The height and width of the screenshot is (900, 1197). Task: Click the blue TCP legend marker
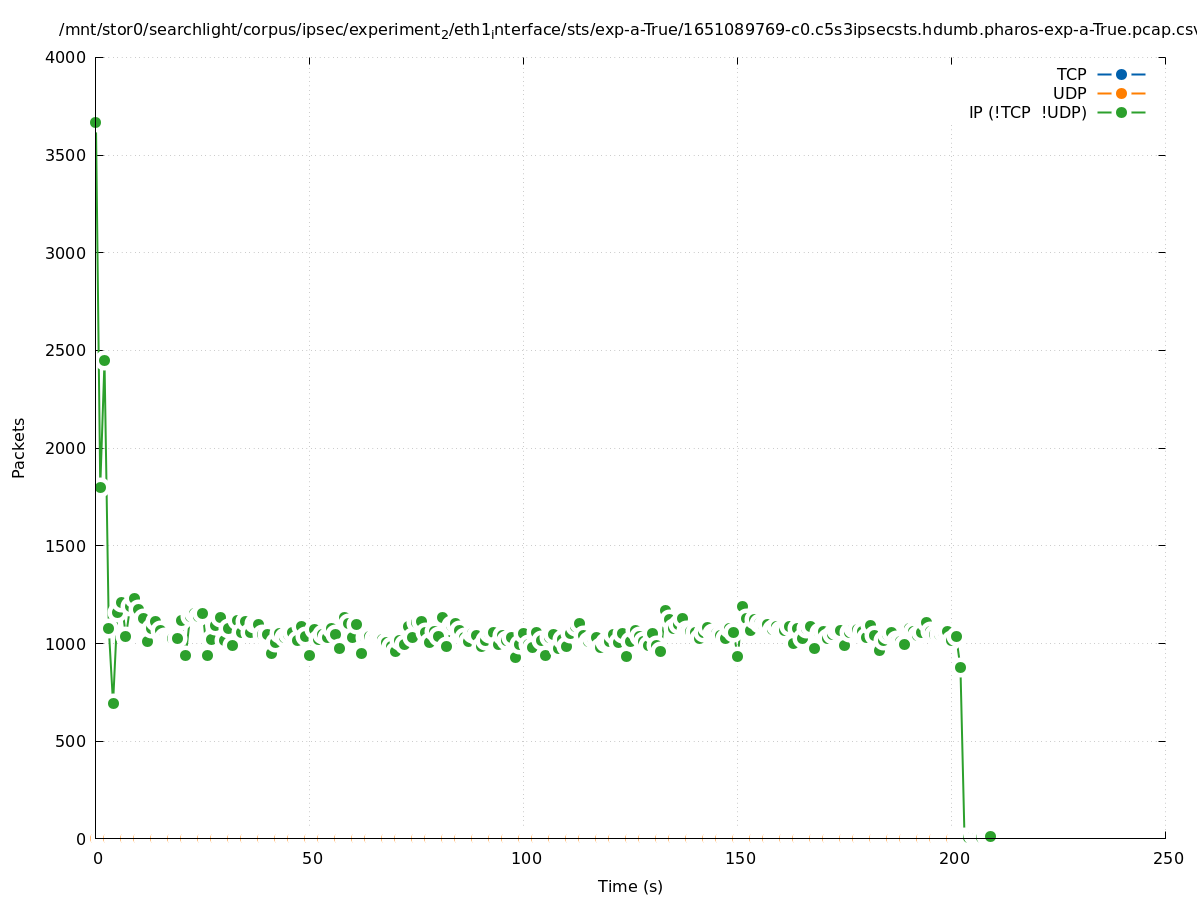click(x=1121, y=74)
